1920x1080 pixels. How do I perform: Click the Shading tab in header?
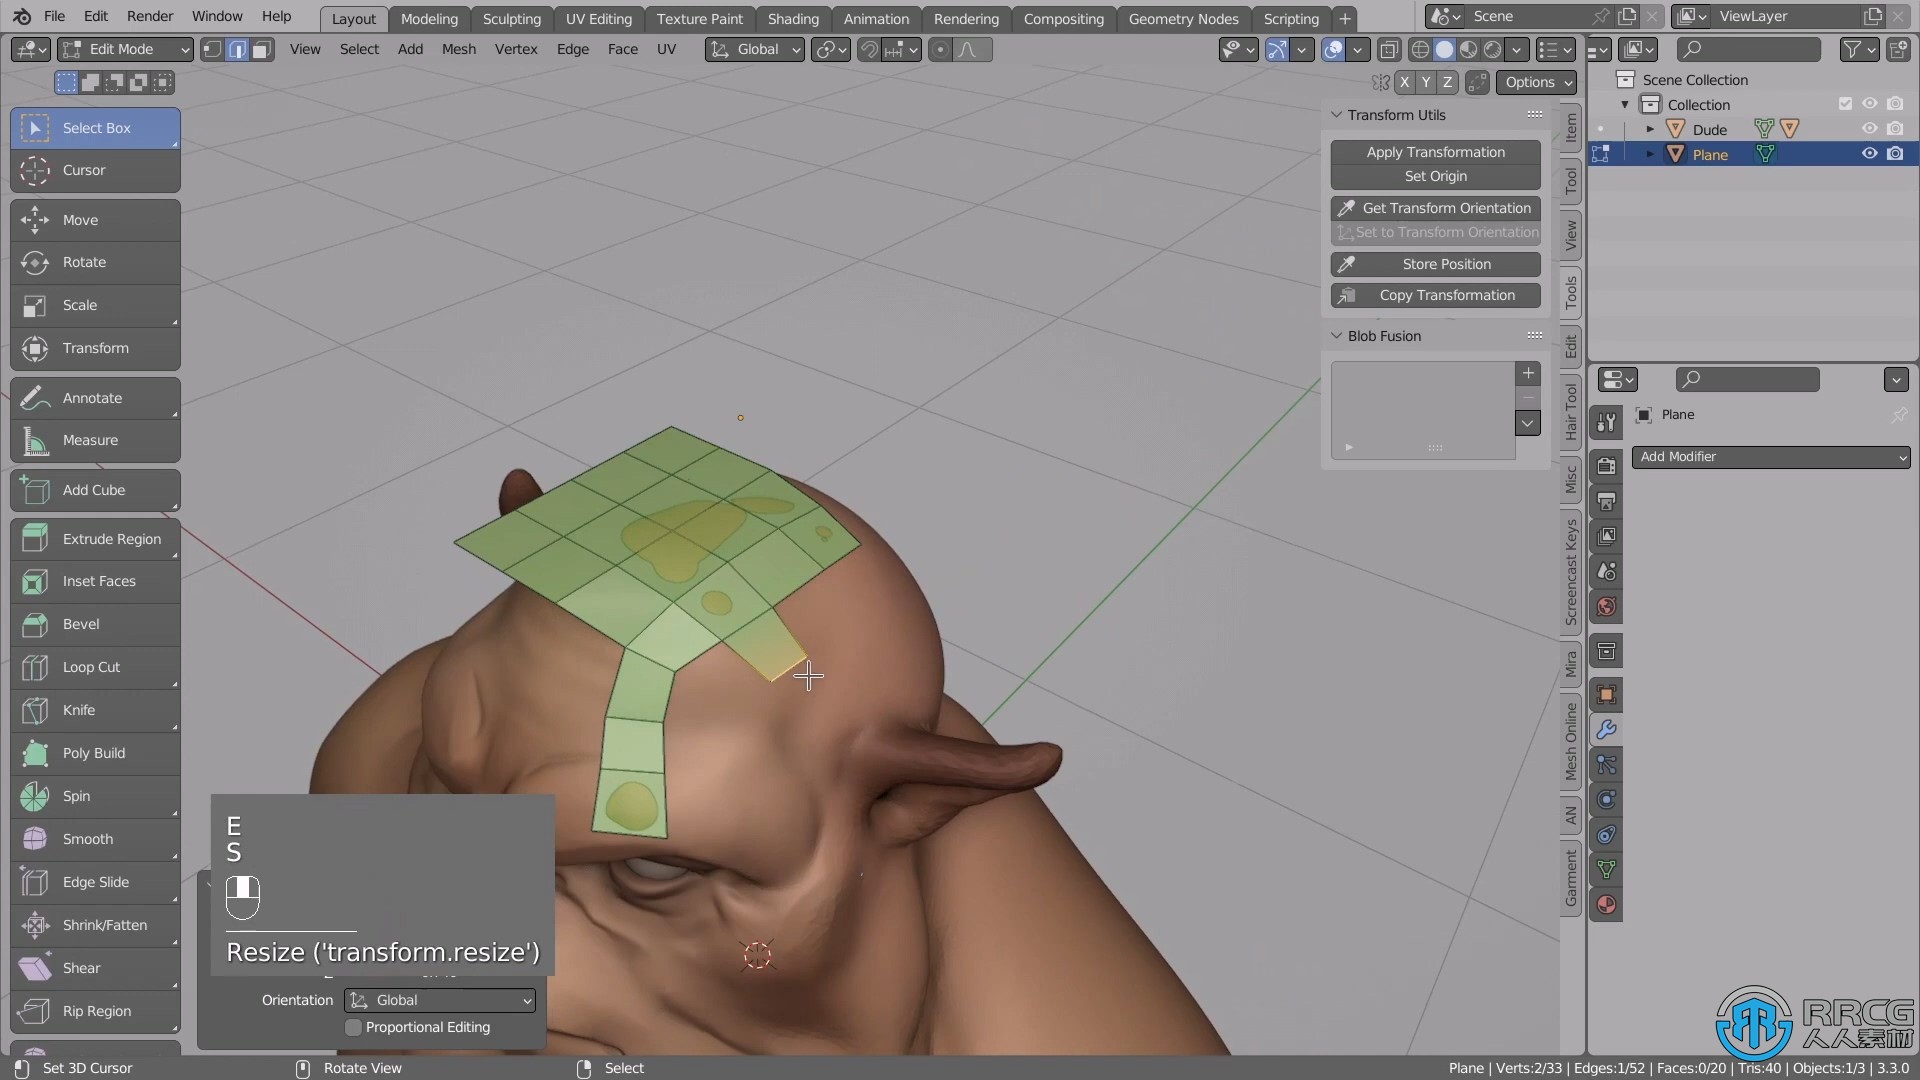pyautogui.click(x=793, y=17)
